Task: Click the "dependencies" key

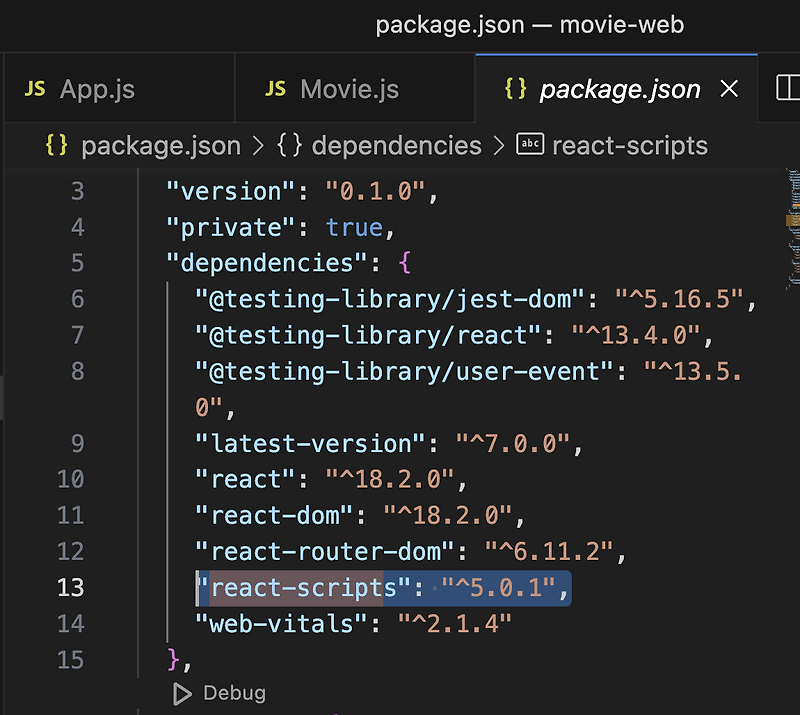Action: tap(267, 263)
